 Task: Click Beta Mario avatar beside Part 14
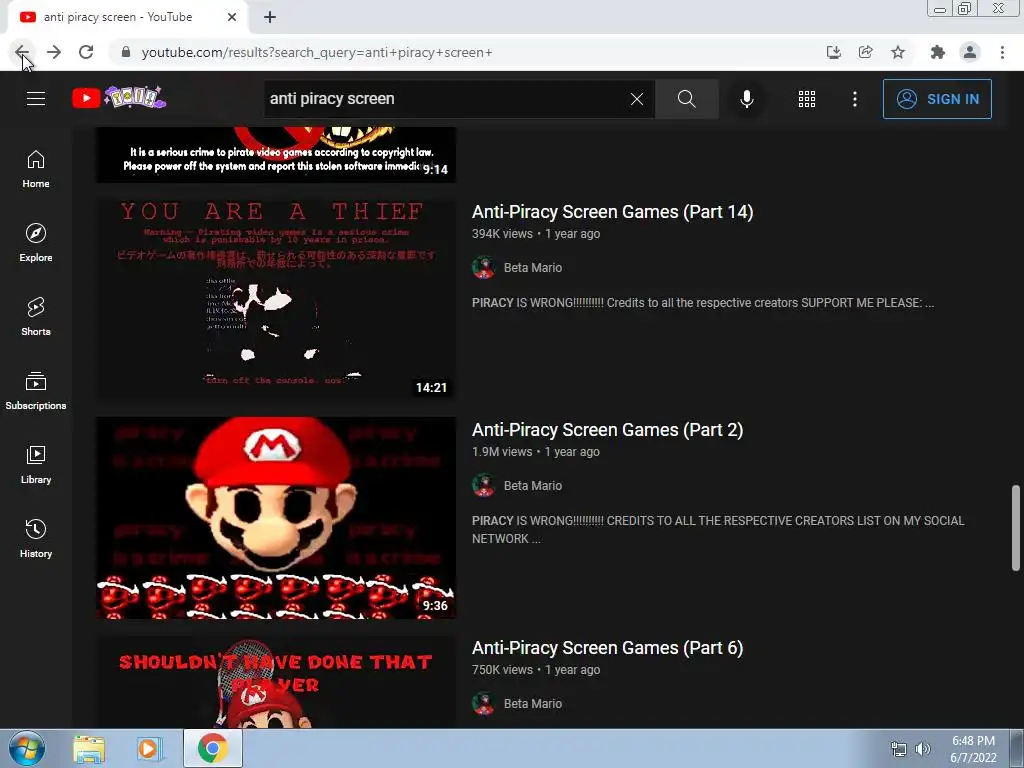[x=483, y=268]
